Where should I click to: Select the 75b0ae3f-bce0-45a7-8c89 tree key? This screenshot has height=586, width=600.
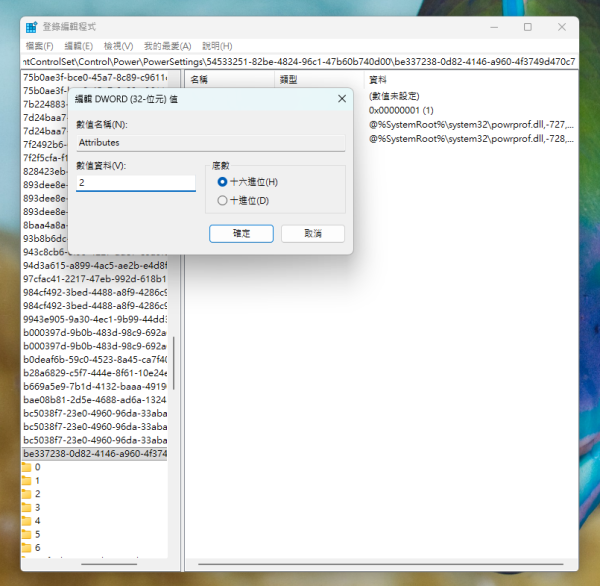point(95,77)
